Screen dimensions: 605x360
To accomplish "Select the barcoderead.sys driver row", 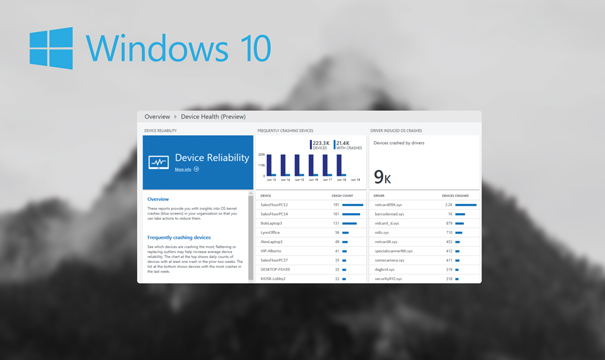I will click(x=424, y=214).
